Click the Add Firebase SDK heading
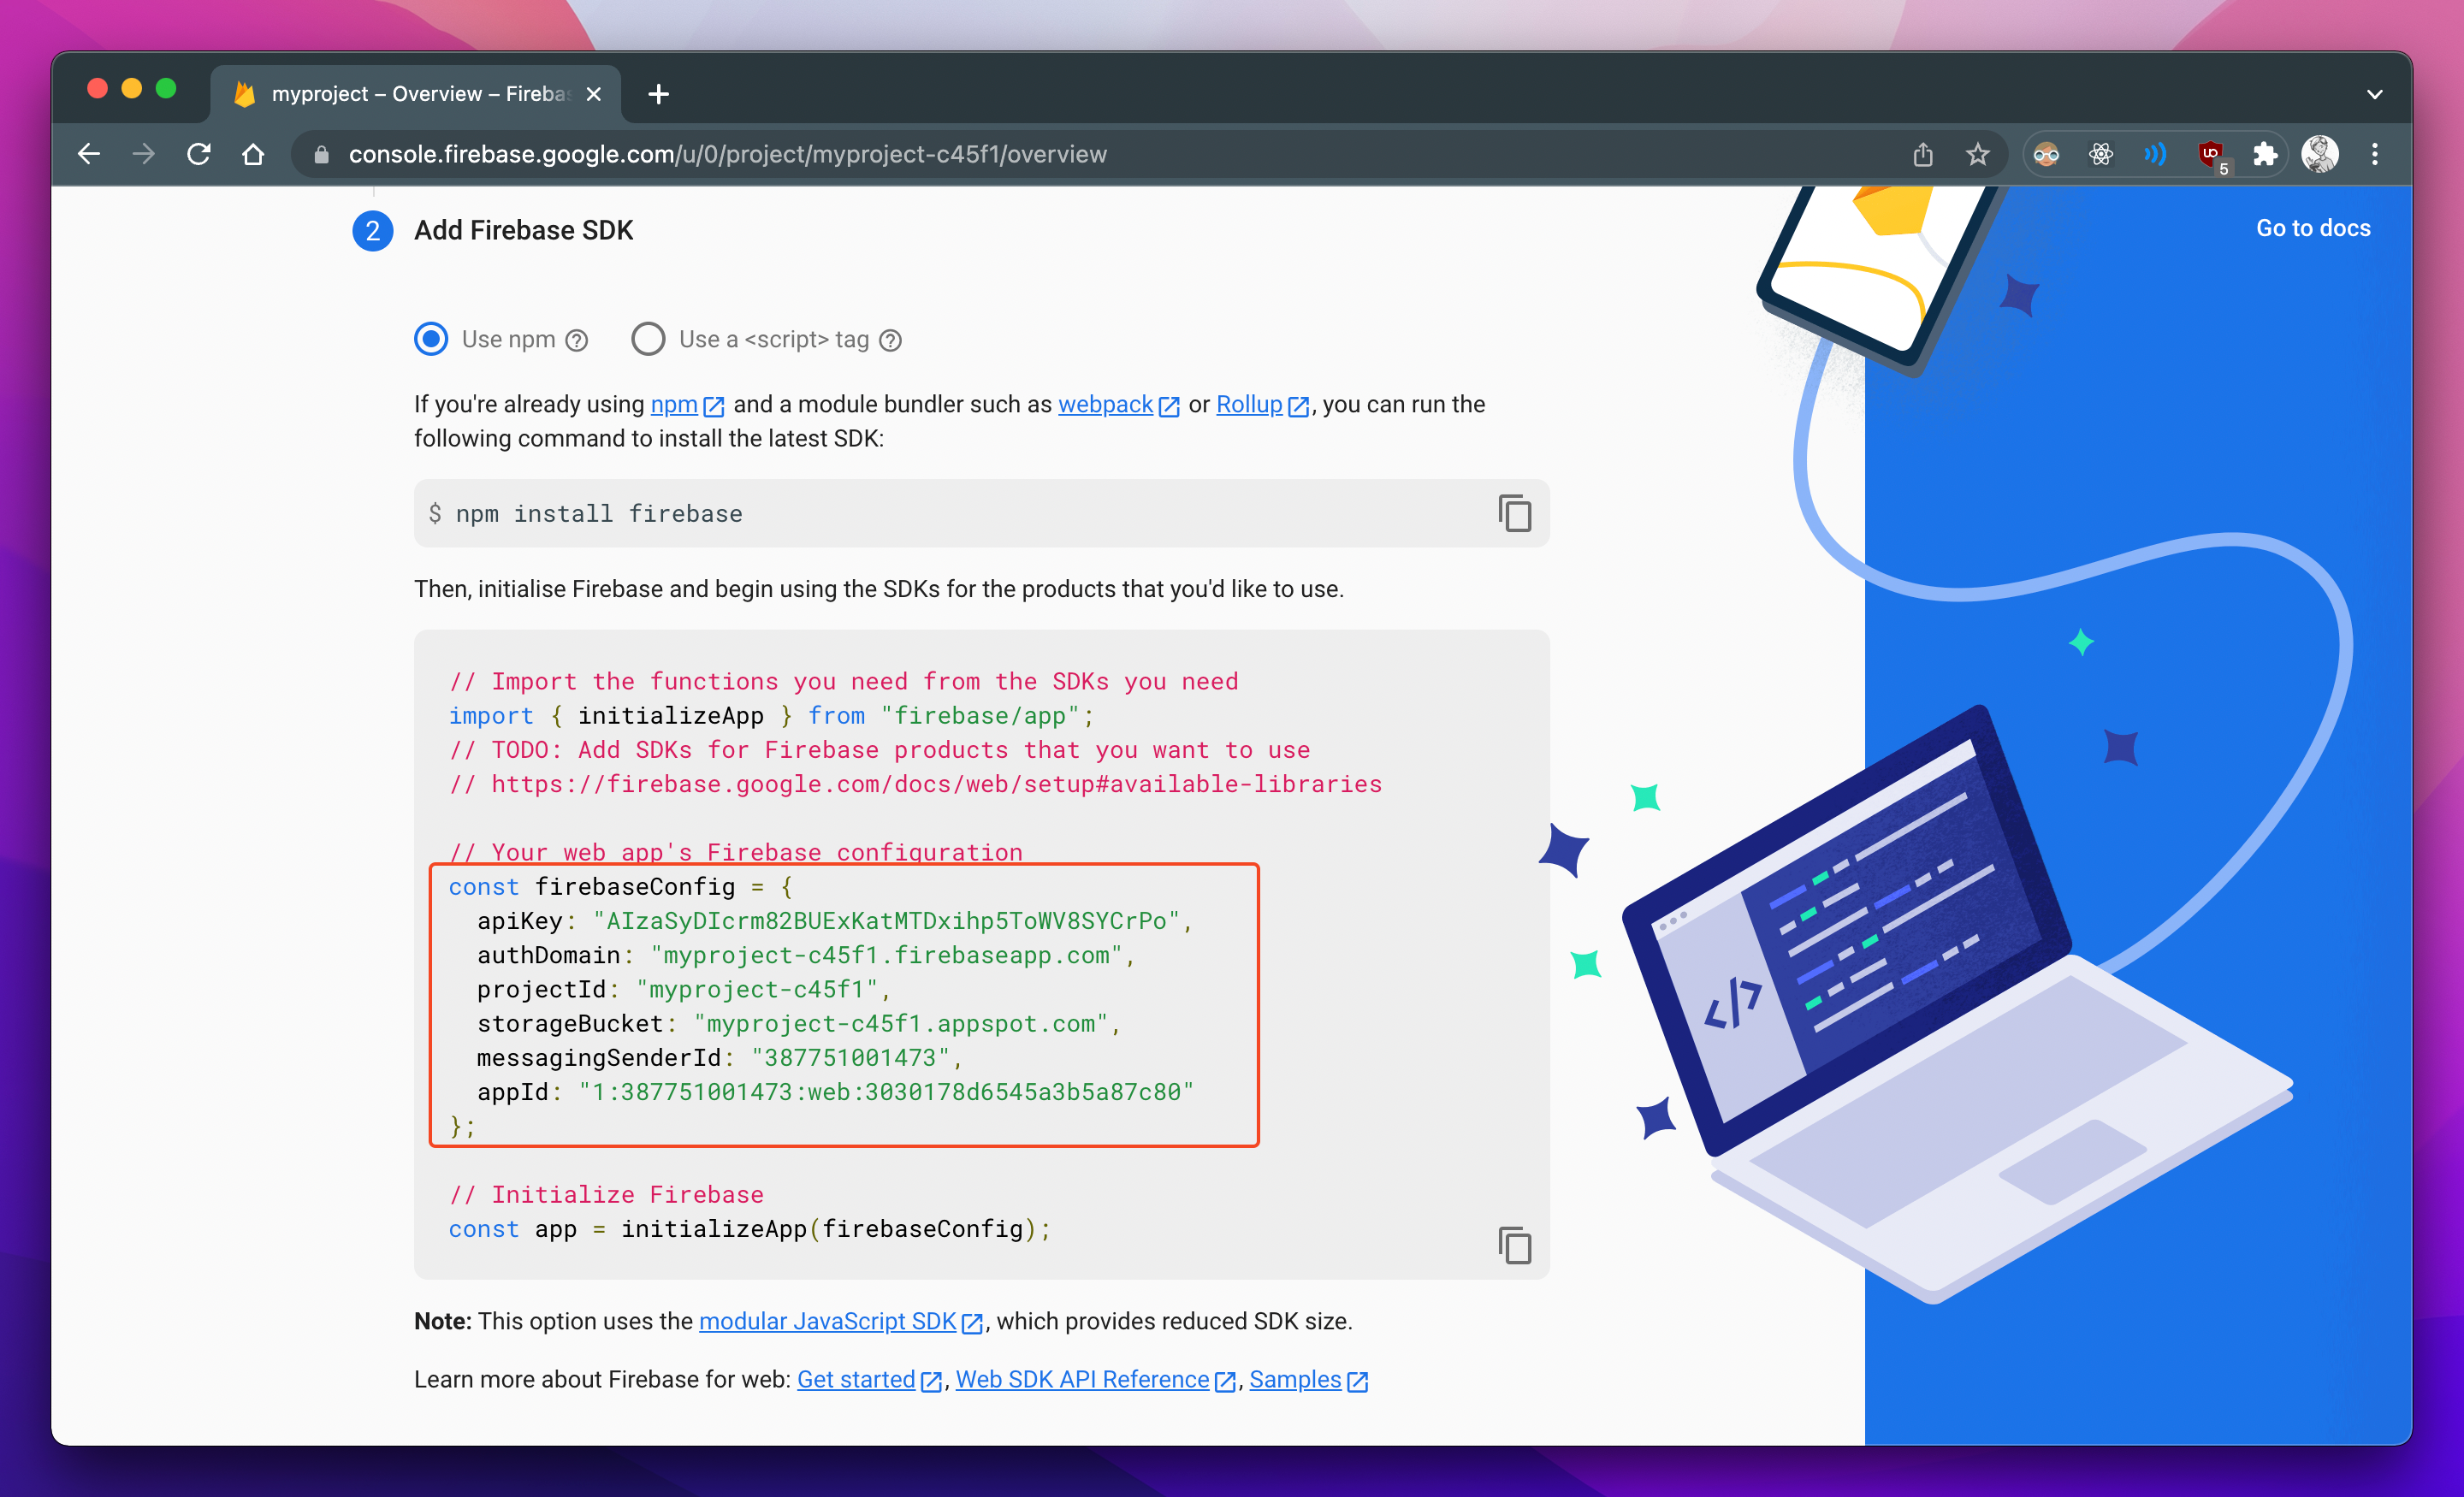Screen dimensions: 2464x1497 (x=523, y=230)
